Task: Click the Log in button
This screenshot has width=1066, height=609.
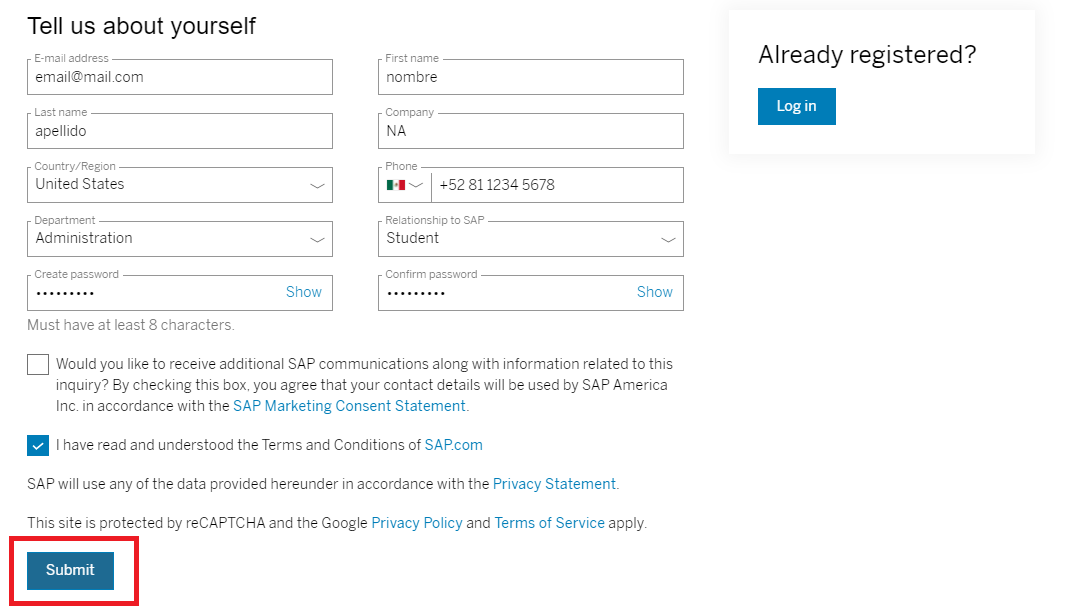Action: 796,107
